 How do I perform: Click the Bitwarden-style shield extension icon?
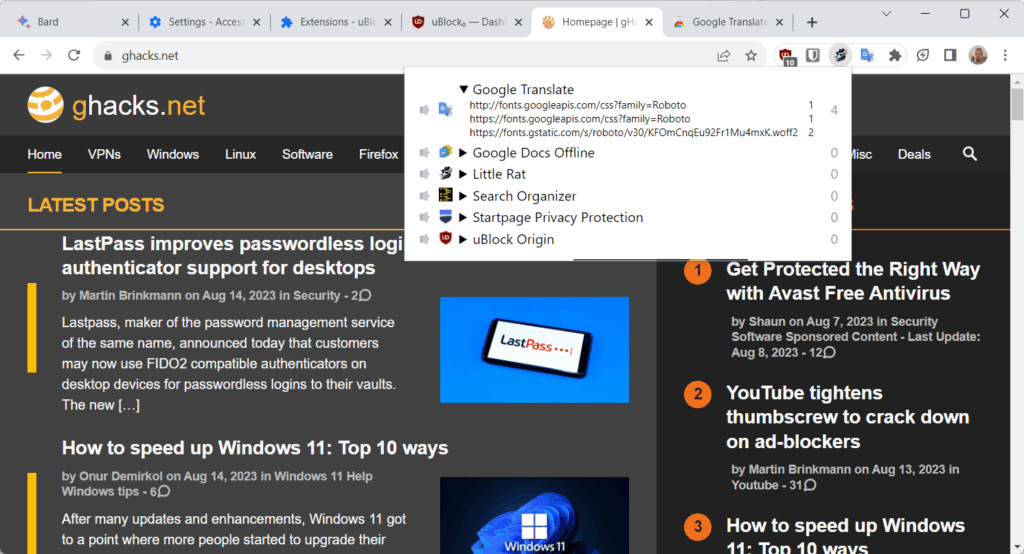click(812, 56)
